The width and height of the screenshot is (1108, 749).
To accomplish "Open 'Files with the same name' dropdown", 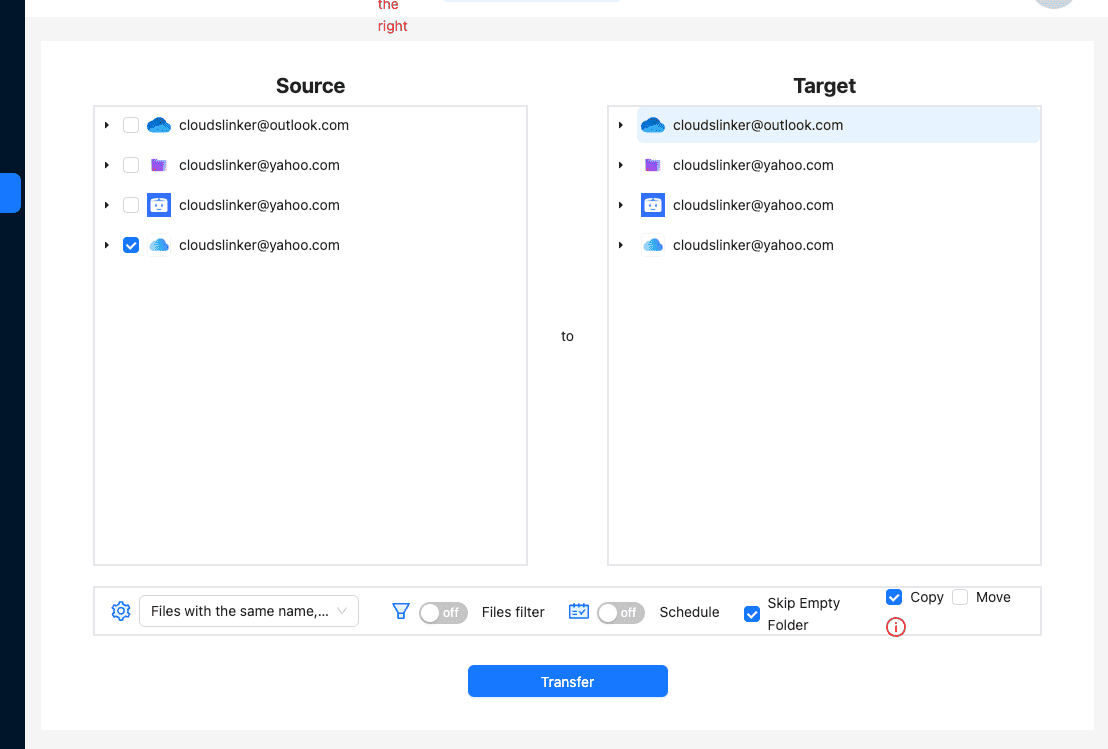I will pyautogui.click(x=249, y=611).
